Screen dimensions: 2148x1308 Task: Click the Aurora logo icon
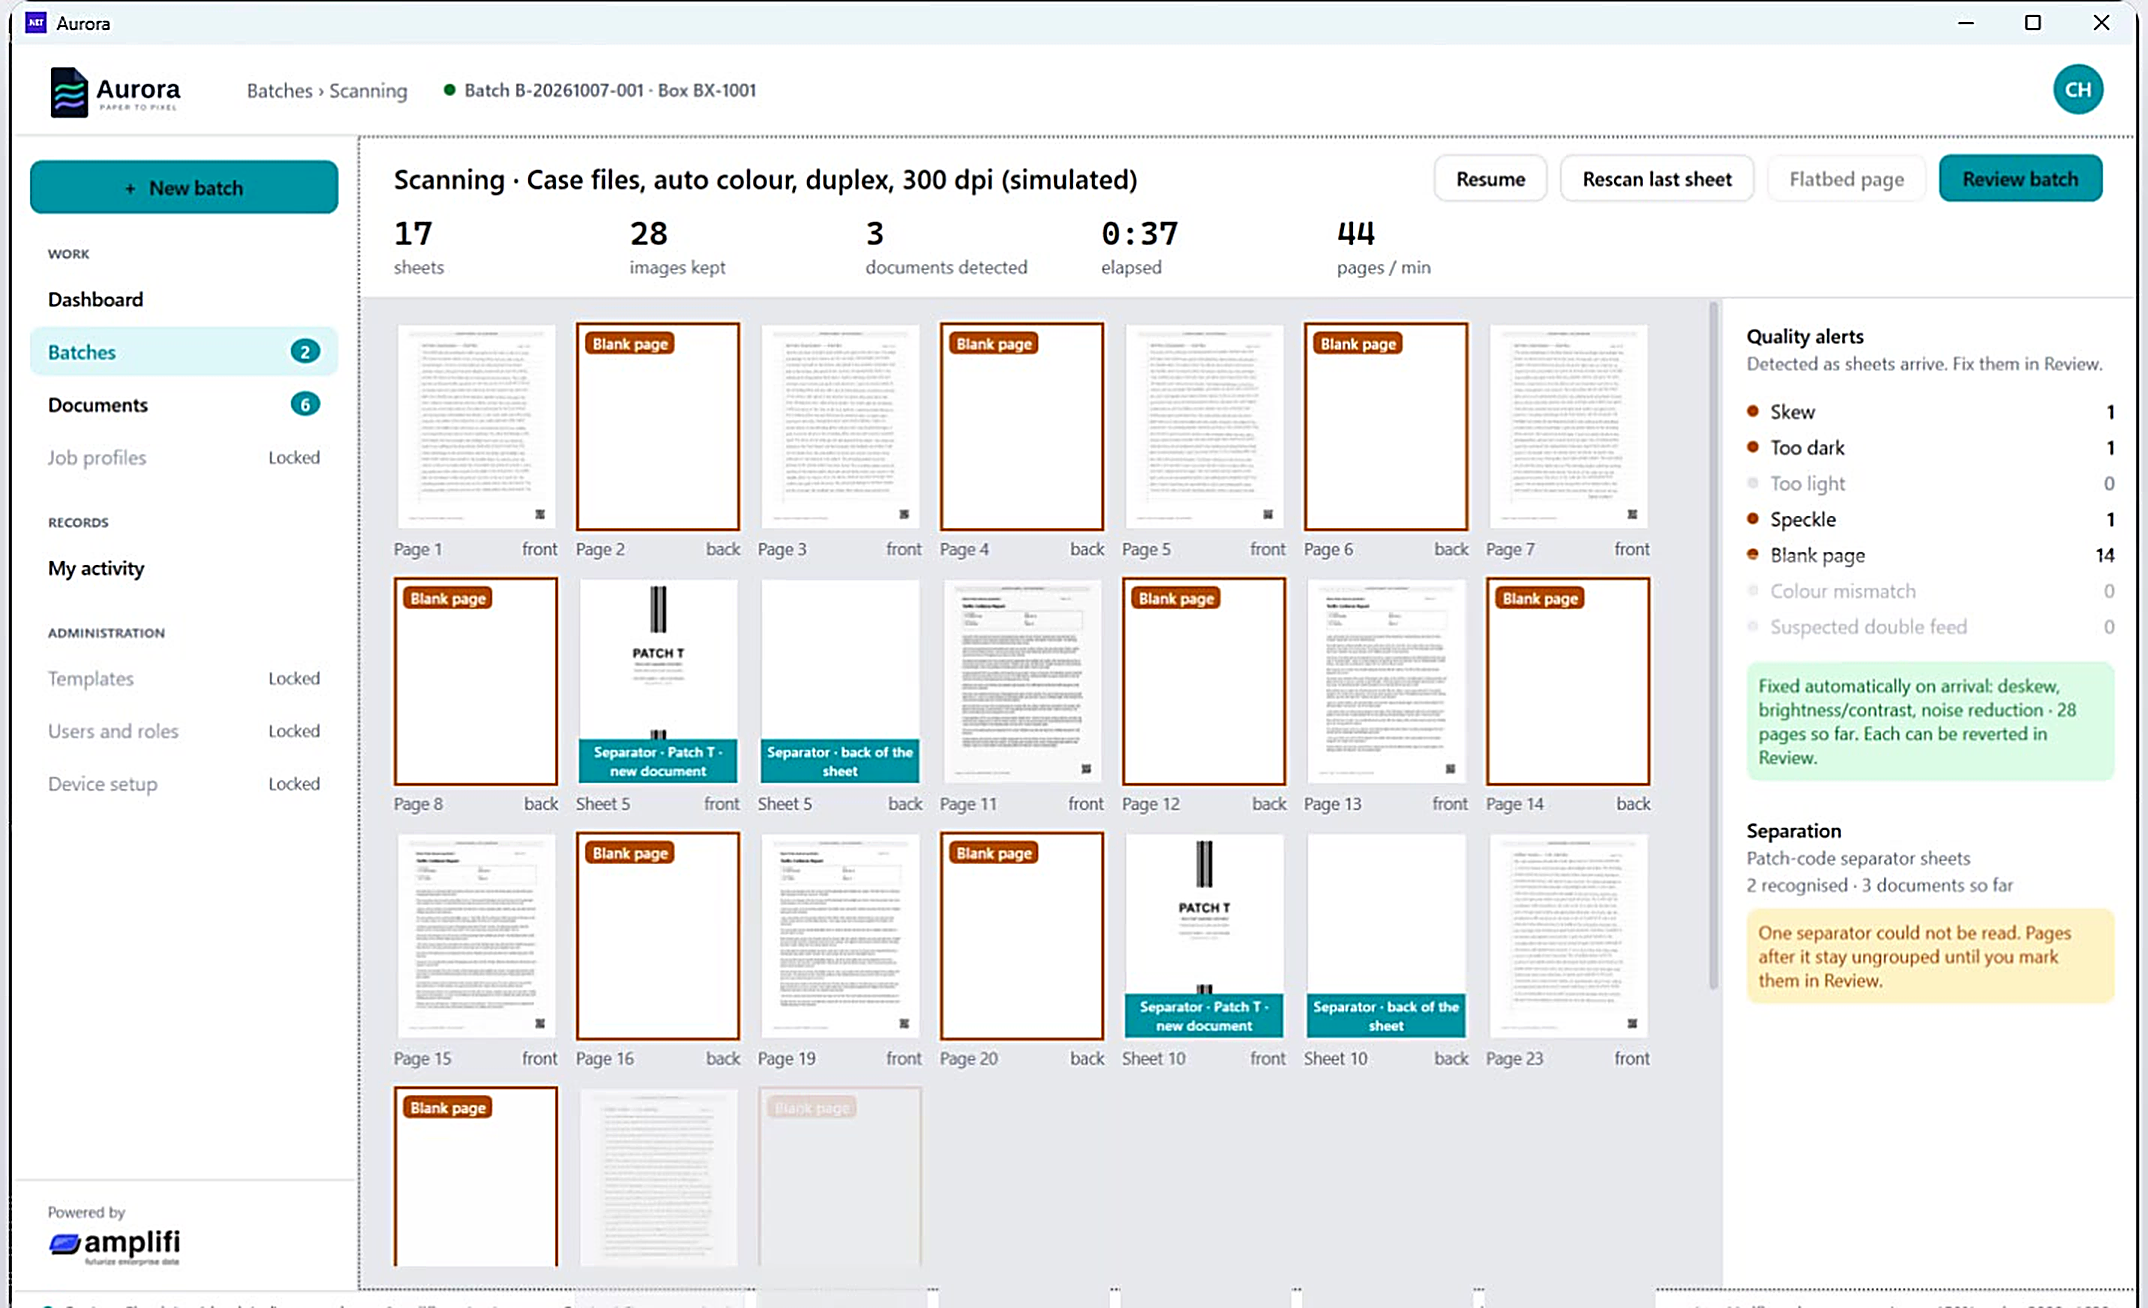(69, 92)
